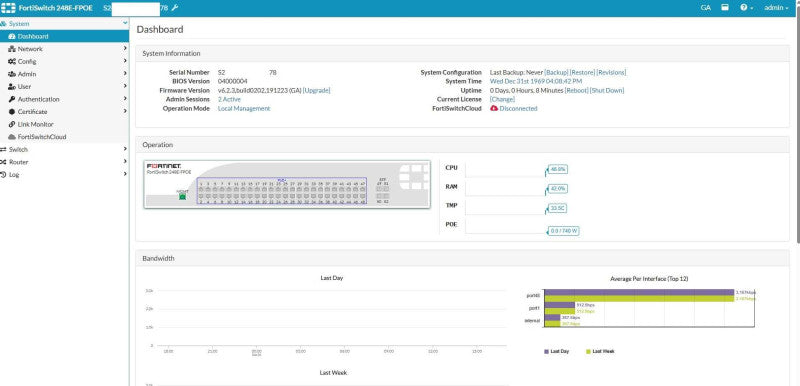Click the GA label in header
Viewport: 800px width, 386px height.
coord(706,8)
